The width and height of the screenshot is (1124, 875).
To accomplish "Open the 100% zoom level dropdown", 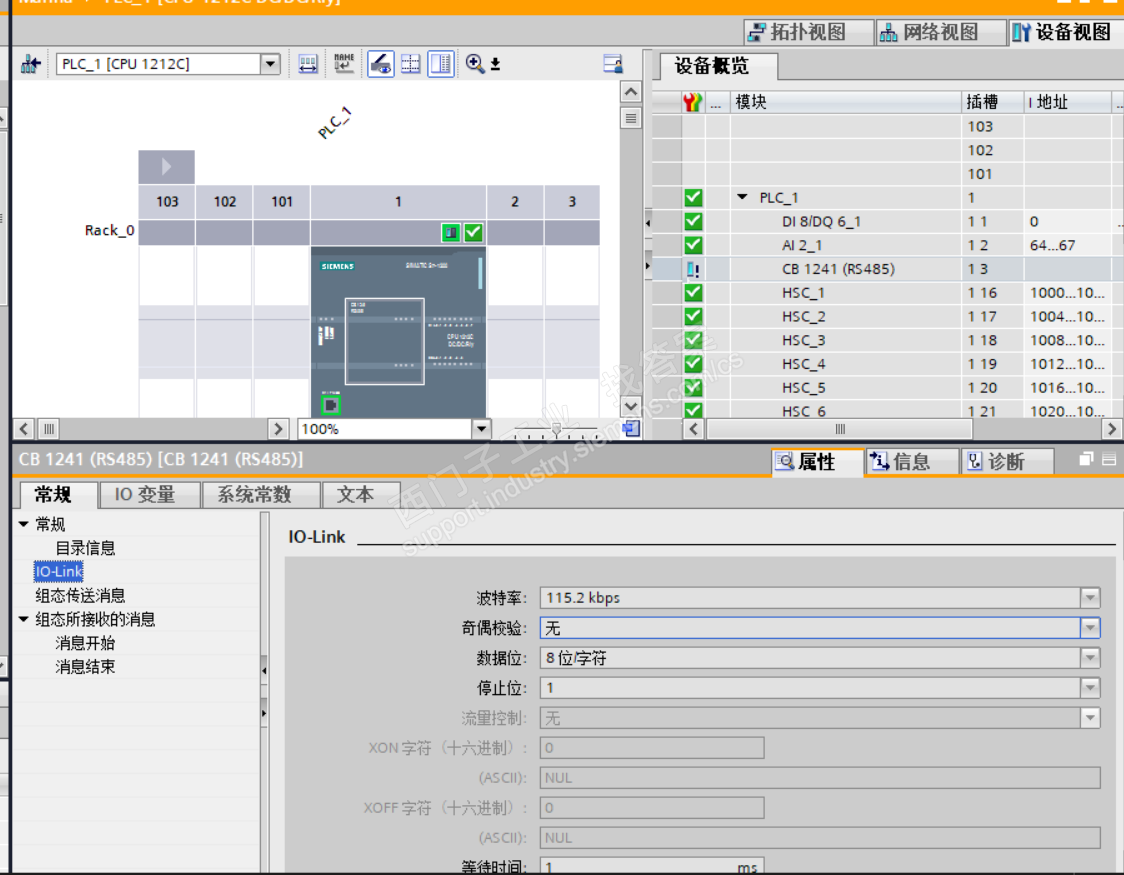I will coord(482,429).
